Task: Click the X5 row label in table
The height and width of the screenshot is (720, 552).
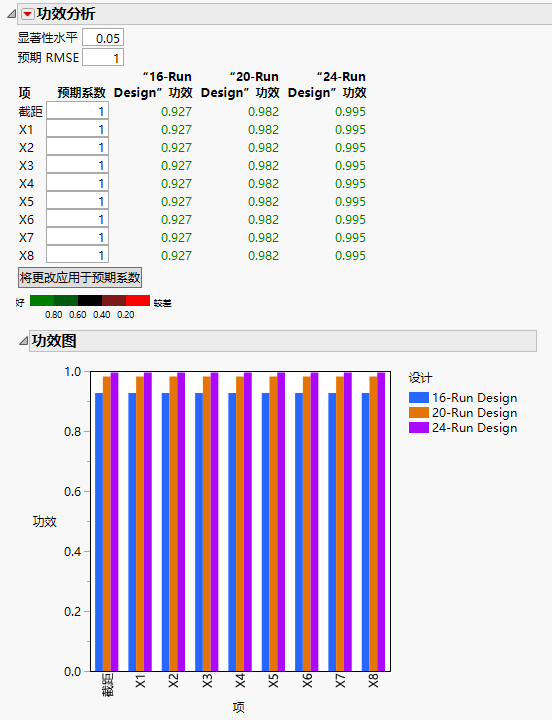Action: point(27,201)
